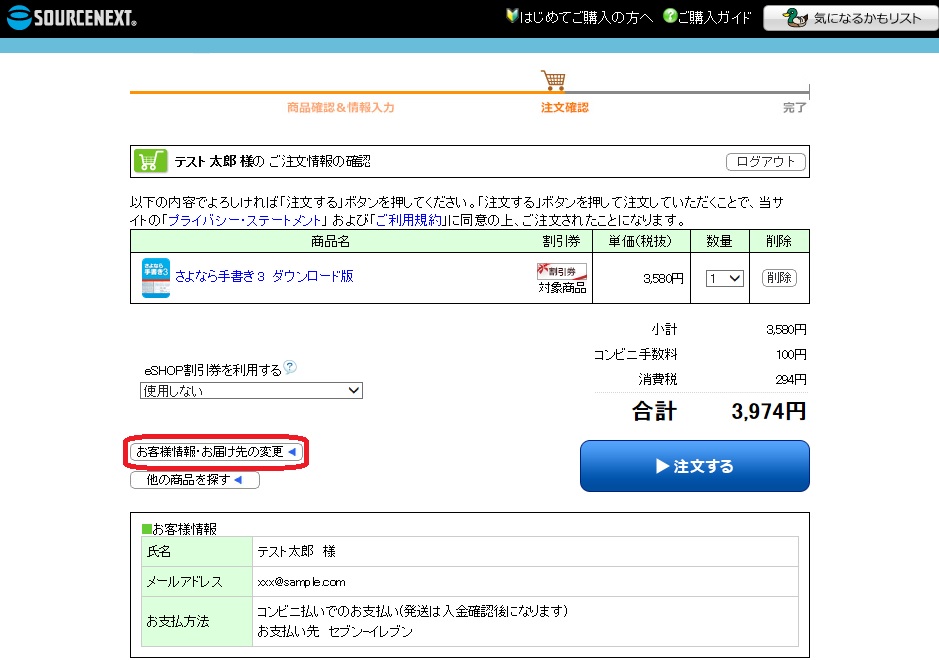Select the 注文確認 step label
Image resolution: width=939 pixels, height=660 pixels.
pos(565,107)
